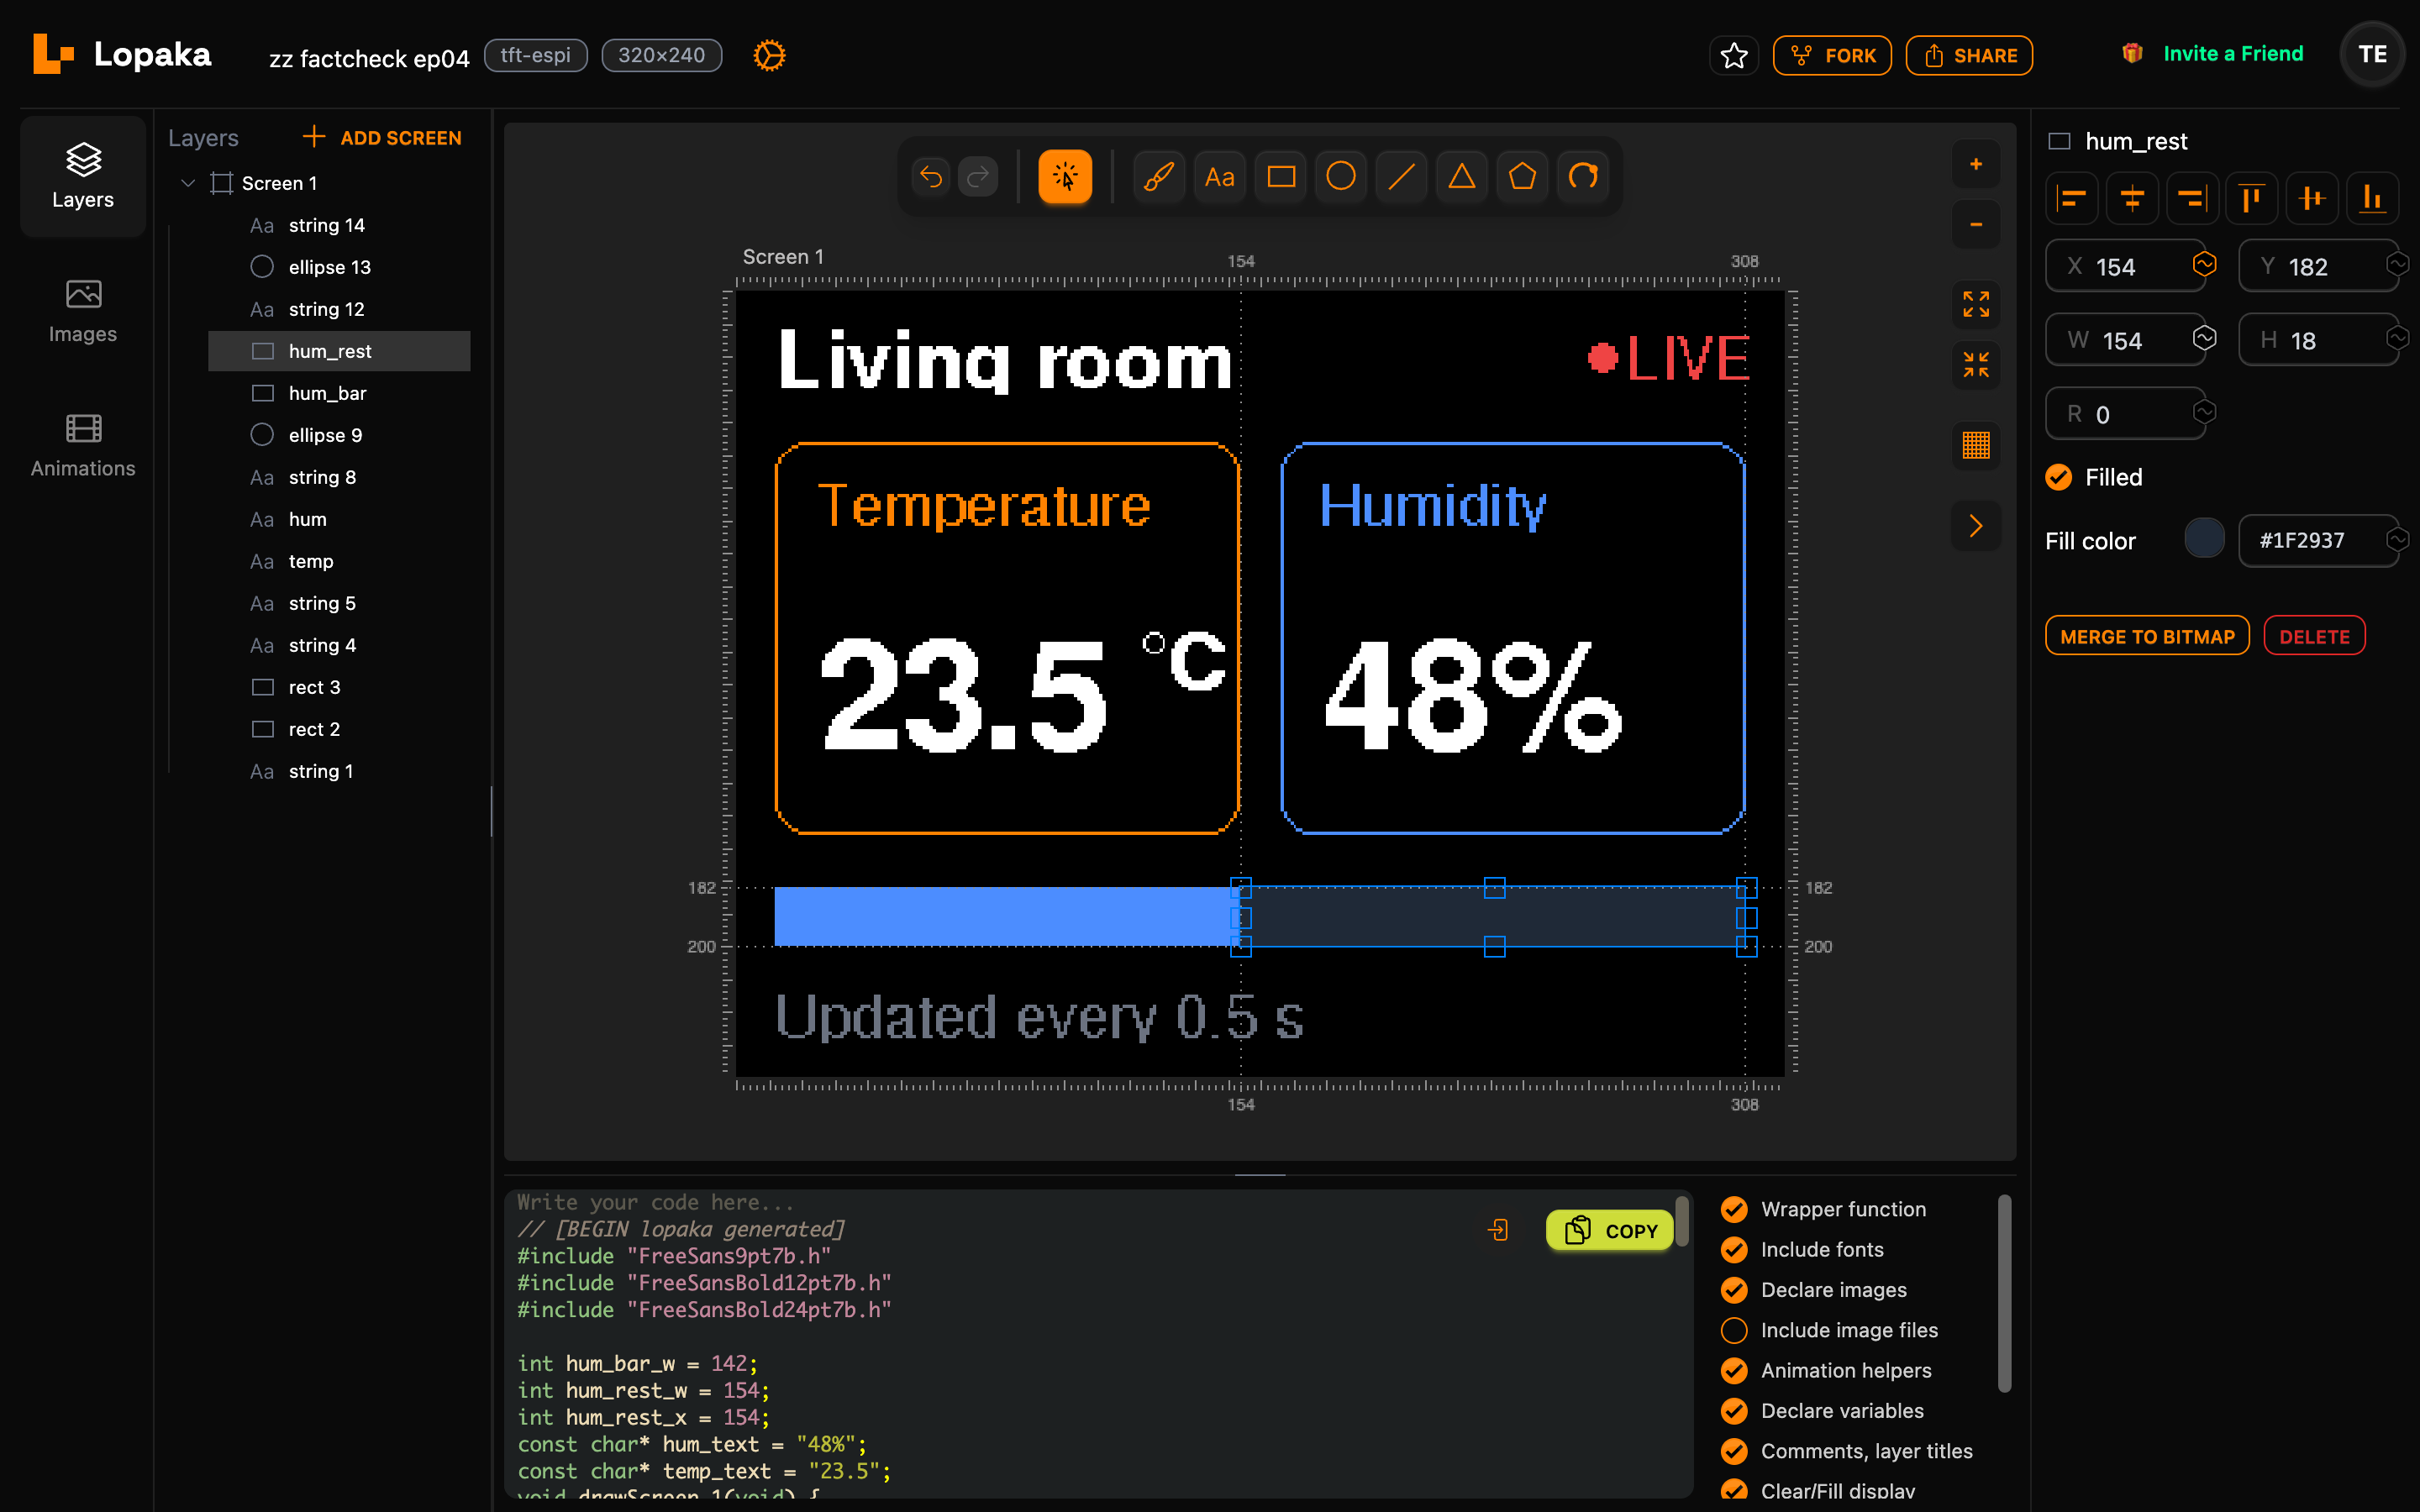The width and height of the screenshot is (2420, 1512).
Task: Zoom in with the plus button
Action: click(1976, 165)
